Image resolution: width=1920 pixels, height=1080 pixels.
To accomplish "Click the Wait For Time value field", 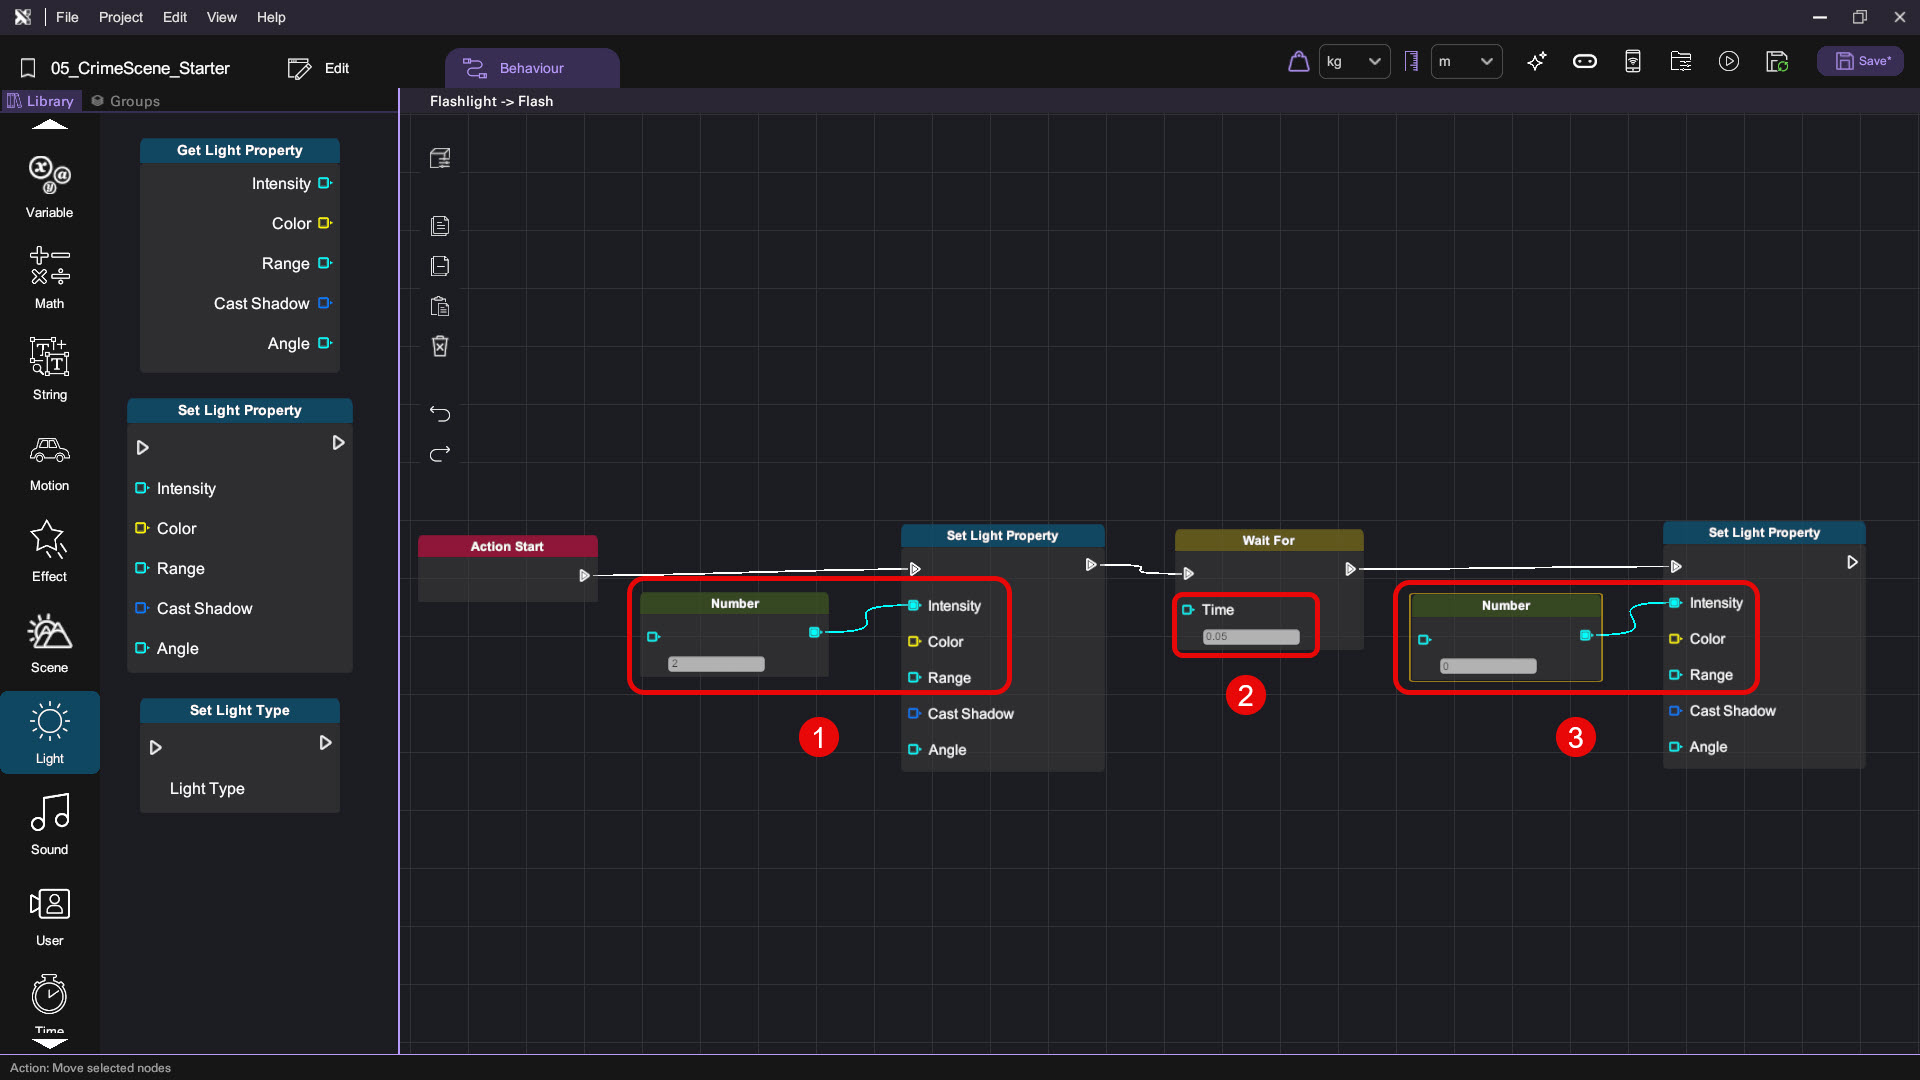I will [x=1250, y=637].
